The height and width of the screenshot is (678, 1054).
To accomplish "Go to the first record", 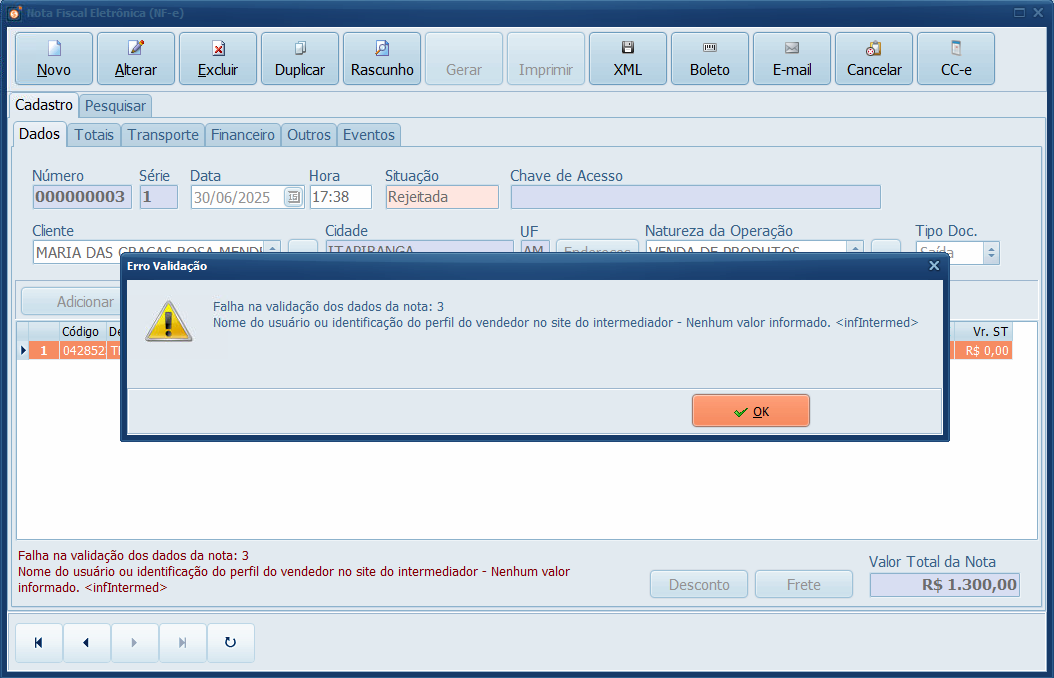I will click(38, 643).
